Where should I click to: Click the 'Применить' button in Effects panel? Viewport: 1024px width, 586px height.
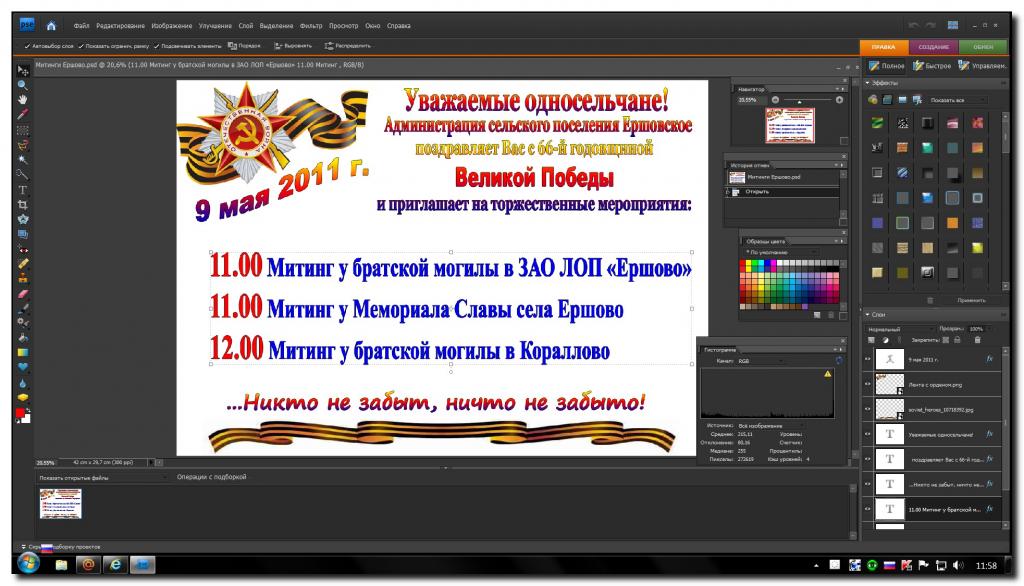click(971, 300)
